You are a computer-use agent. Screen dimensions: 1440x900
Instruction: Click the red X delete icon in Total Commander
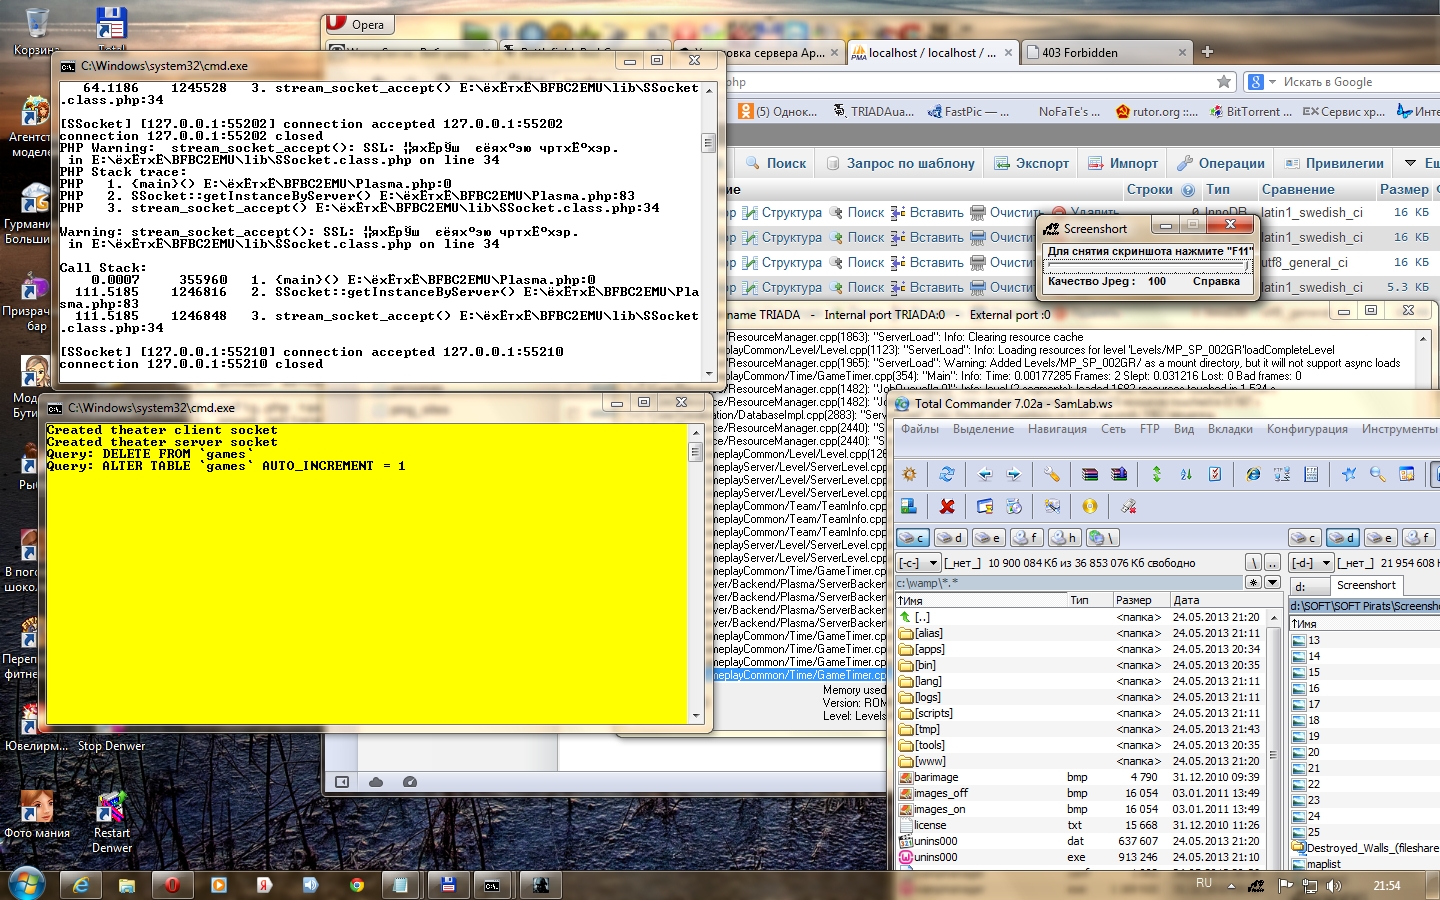947,506
